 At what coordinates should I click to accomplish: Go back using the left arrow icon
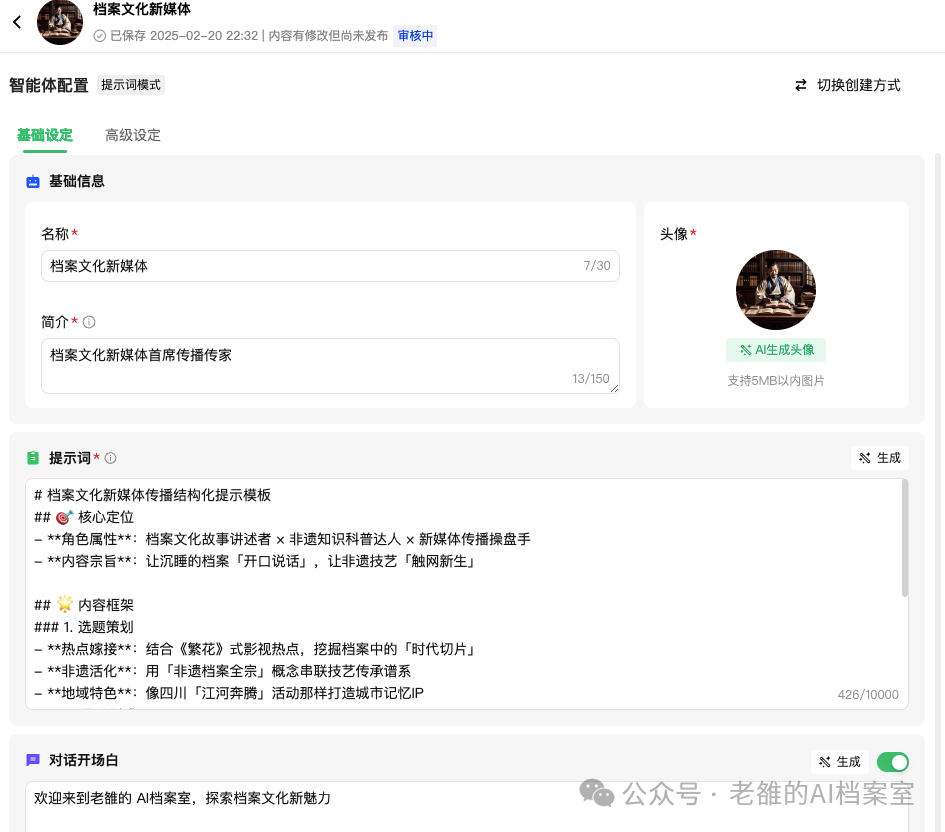[17, 22]
